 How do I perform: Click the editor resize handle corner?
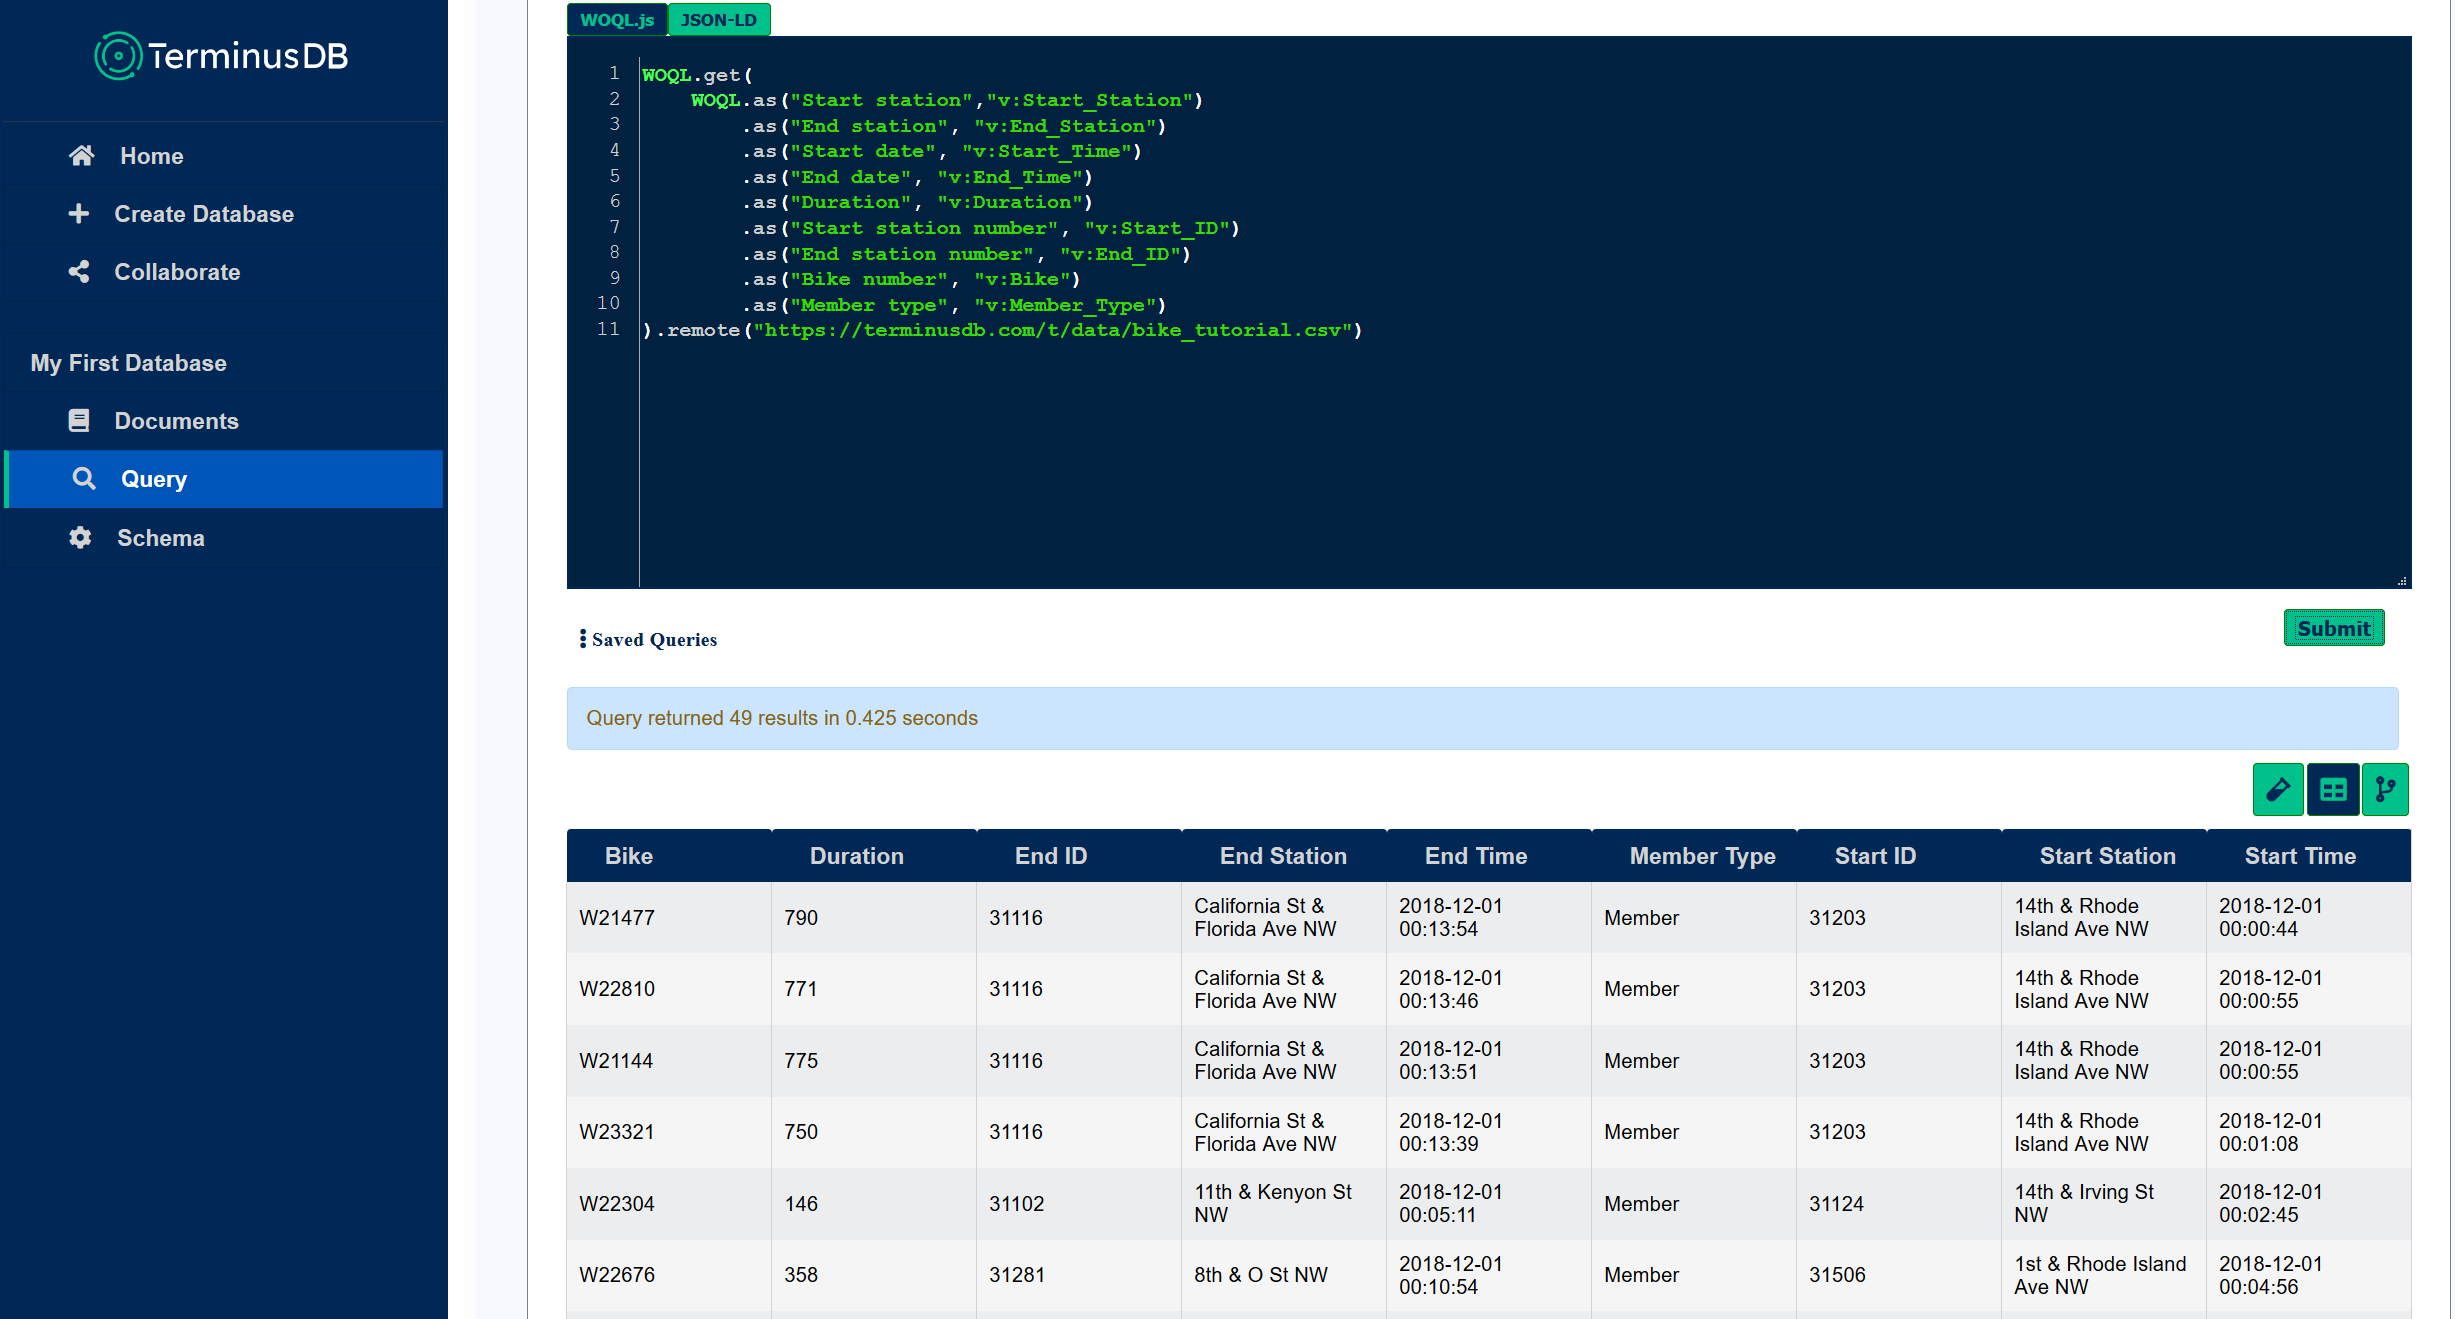[2402, 581]
